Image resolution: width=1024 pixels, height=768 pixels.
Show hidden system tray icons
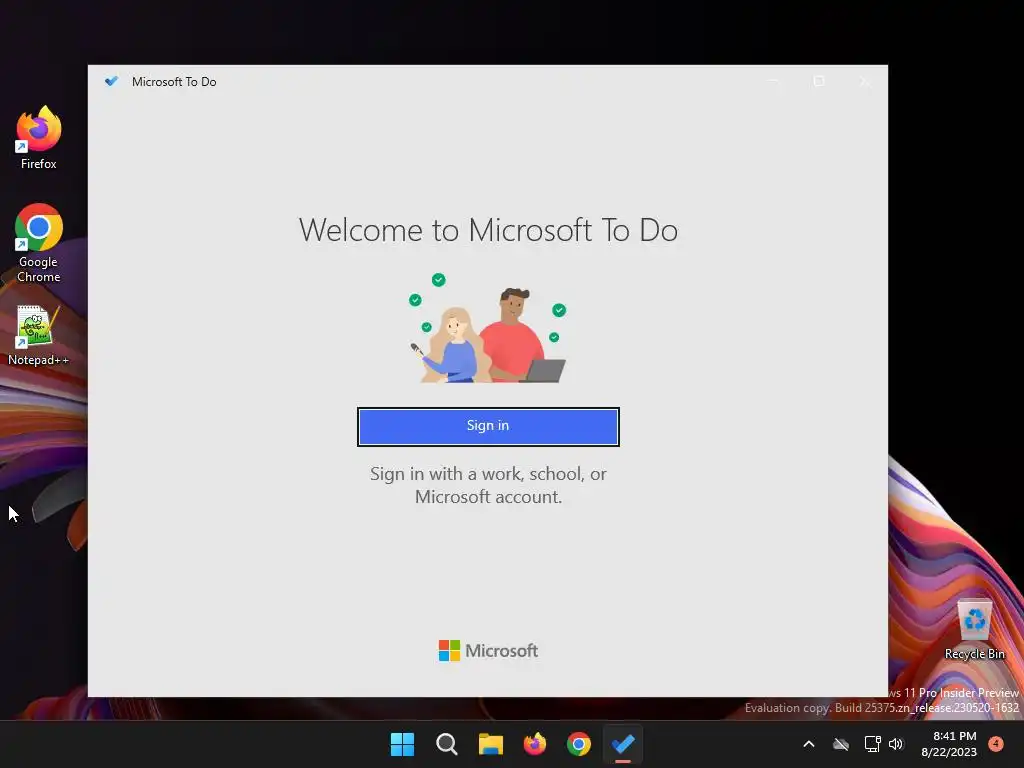[808, 744]
